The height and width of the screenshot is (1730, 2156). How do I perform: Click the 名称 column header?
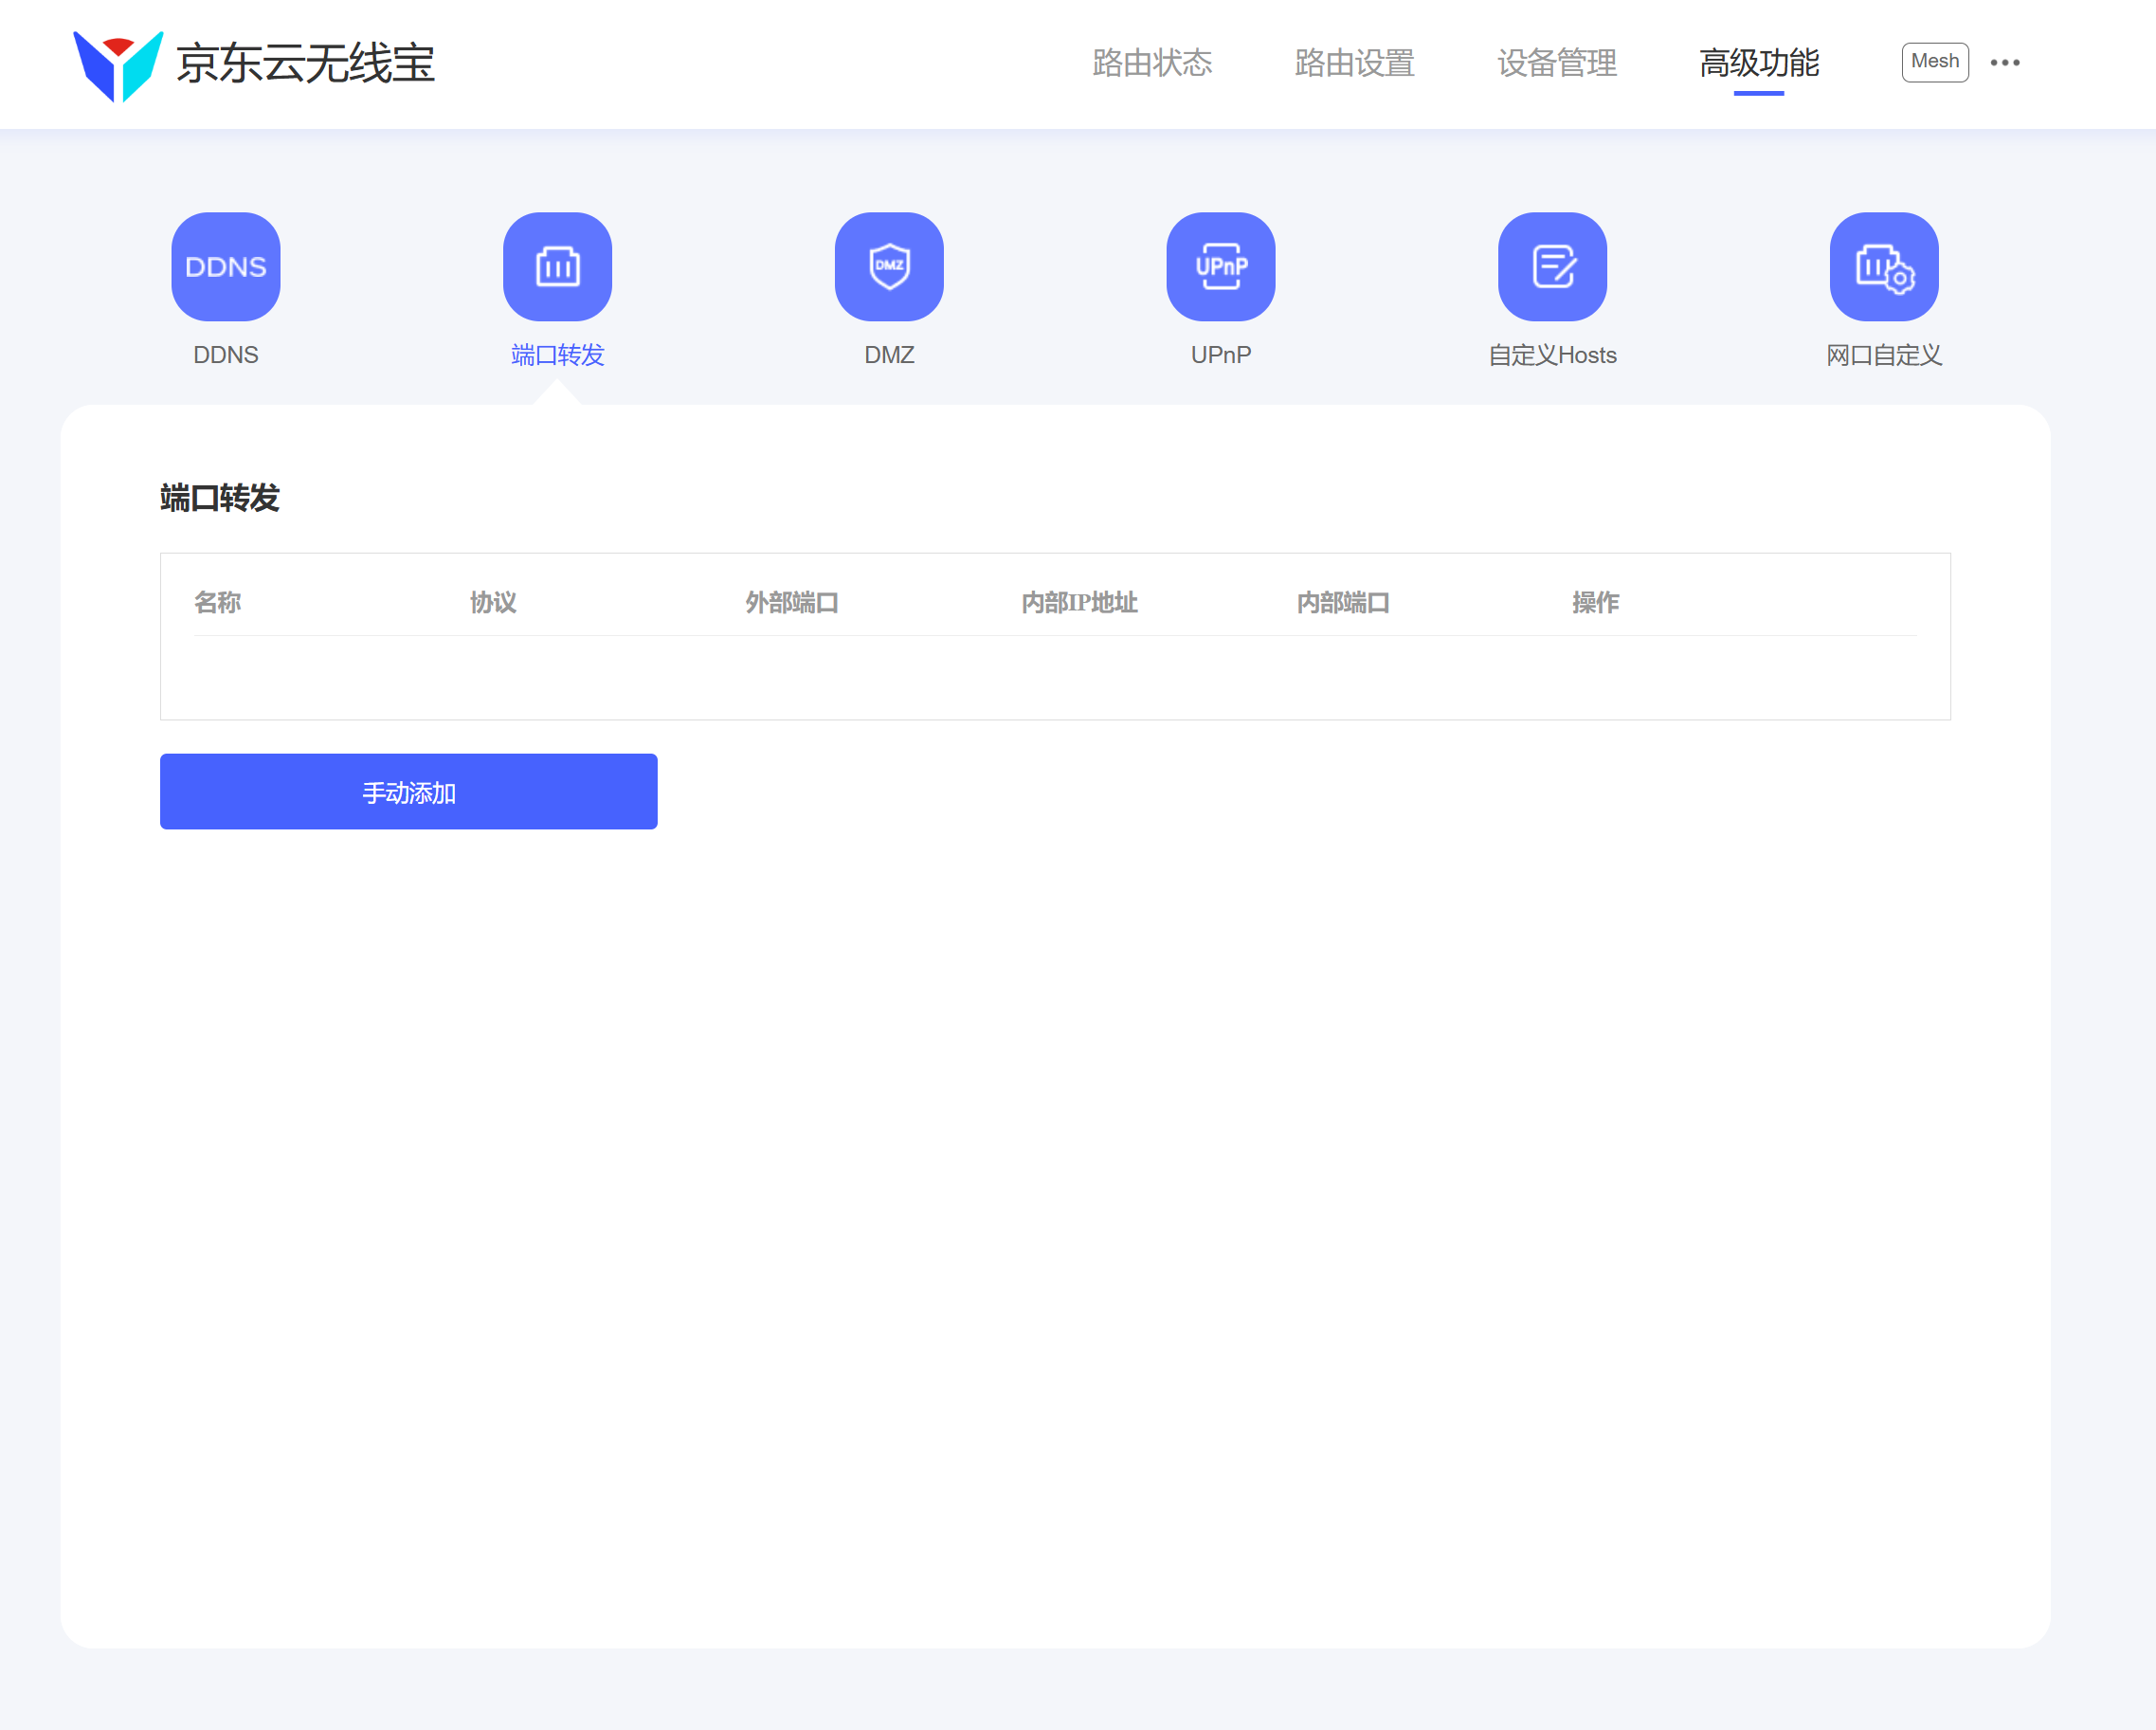217,603
